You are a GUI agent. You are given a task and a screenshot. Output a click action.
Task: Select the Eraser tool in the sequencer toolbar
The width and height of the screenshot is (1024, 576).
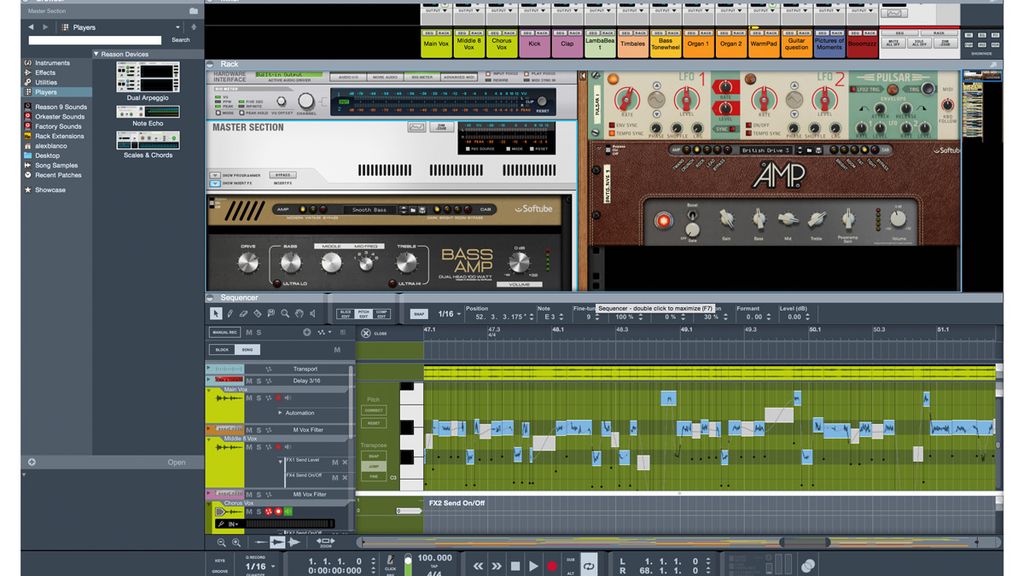pyautogui.click(x=244, y=313)
